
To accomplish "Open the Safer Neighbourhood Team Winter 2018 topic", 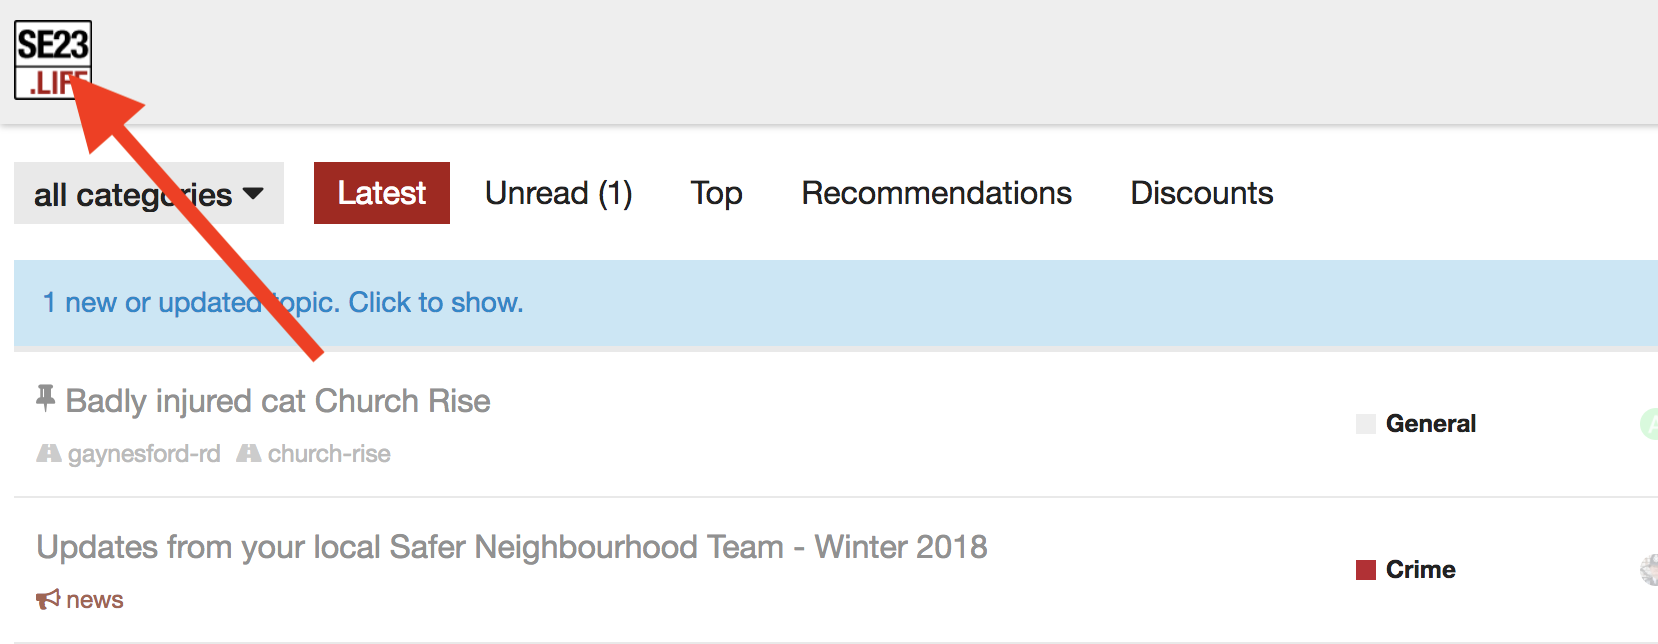I will (511, 547).
